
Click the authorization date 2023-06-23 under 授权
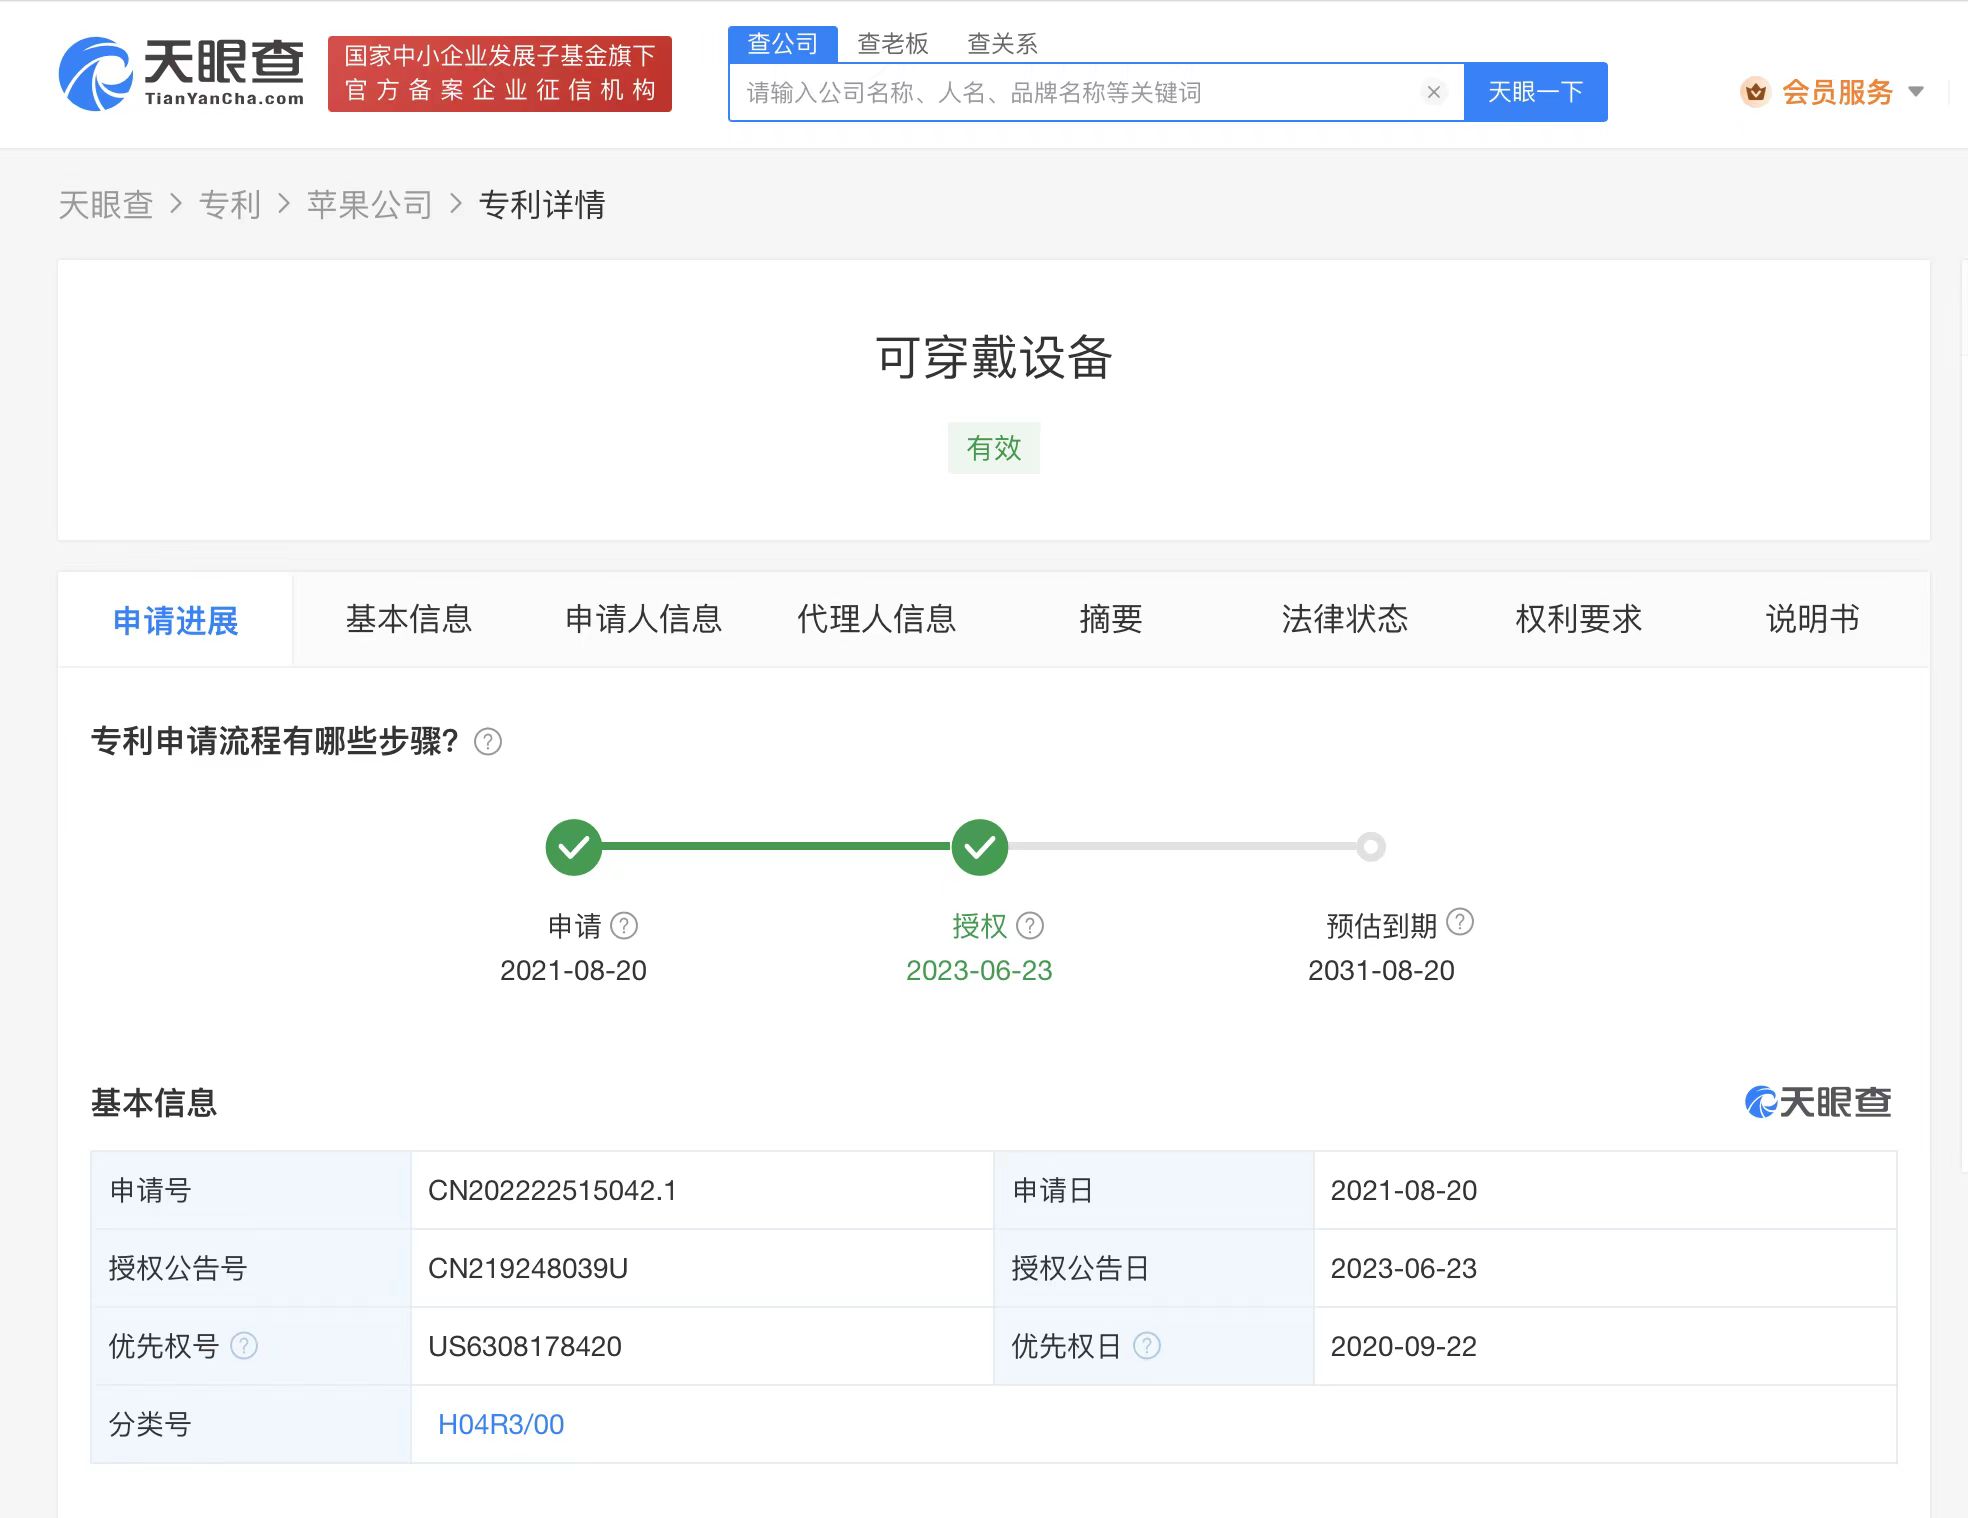pos(979,970)
